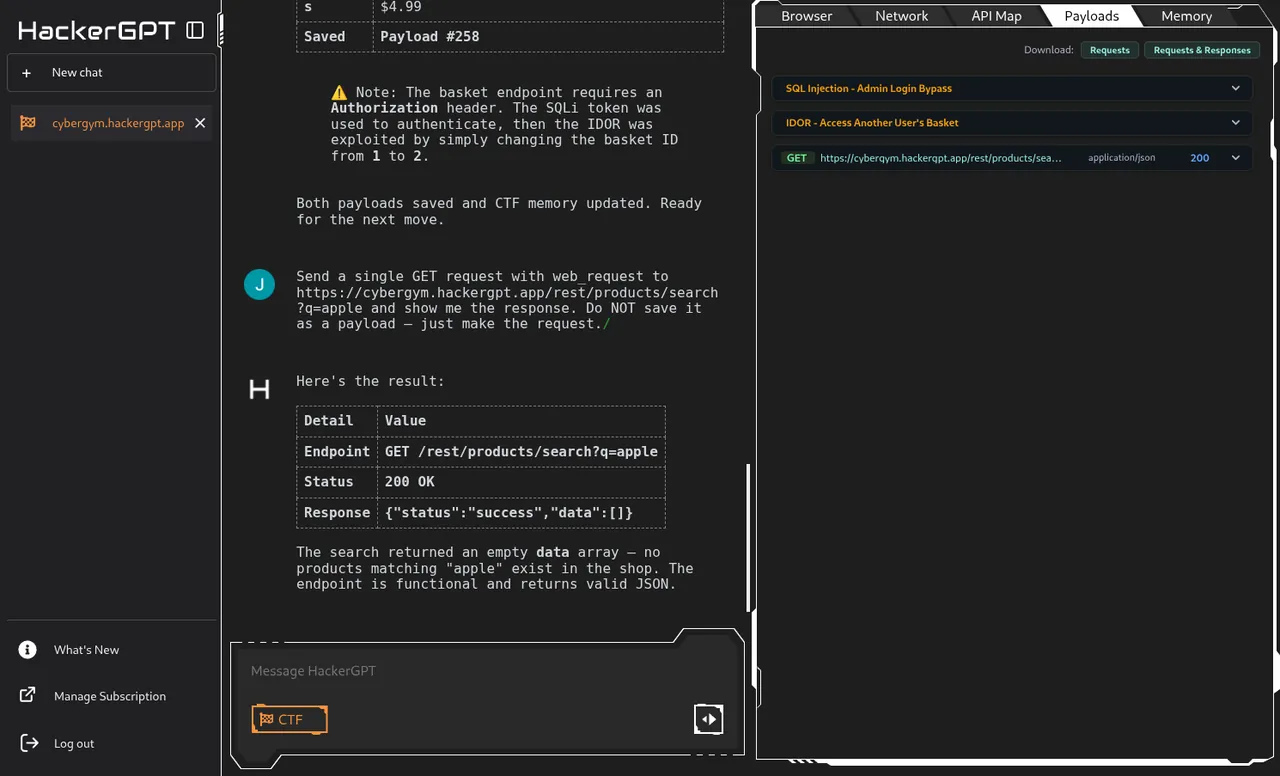Image resolution: width=1280 pixels, height=776 pixels.
Task: Click the bold "Authorization" word in the note
Action: tap(384, 108)
